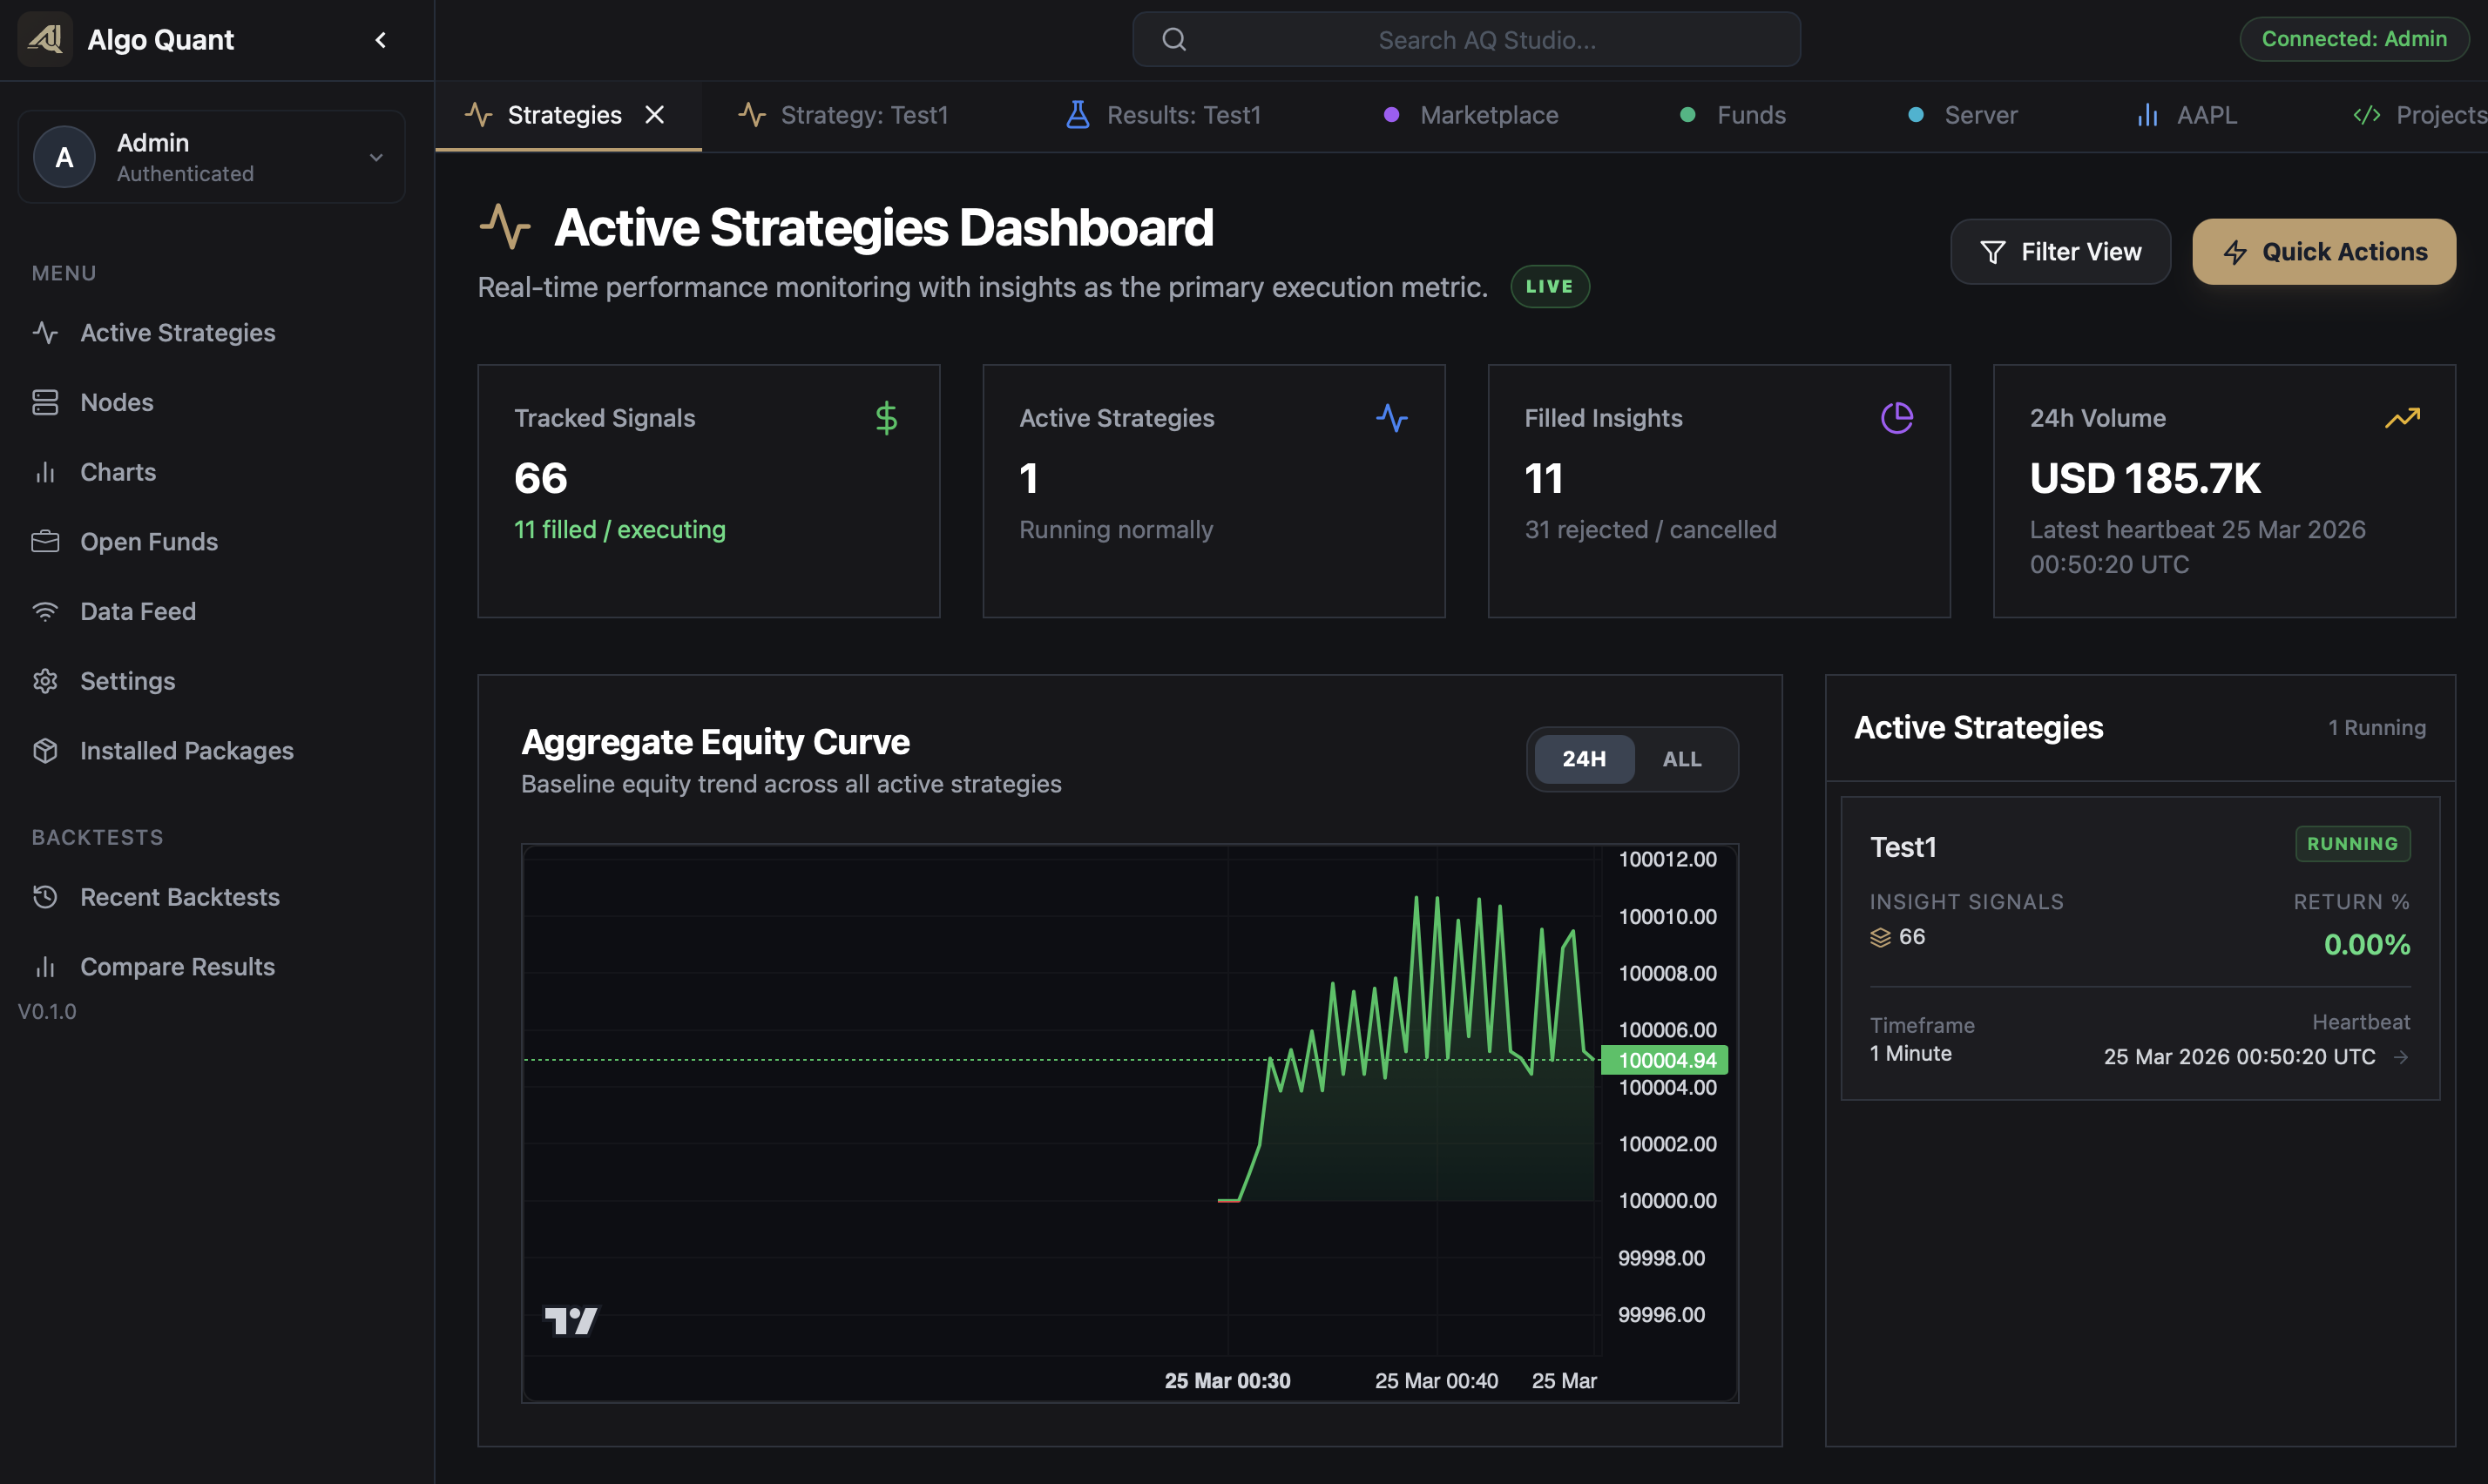Switch to the Results: Test1 tab
The height and width of the screenshot is (1484, 2488).
(x=1163, y=115)
